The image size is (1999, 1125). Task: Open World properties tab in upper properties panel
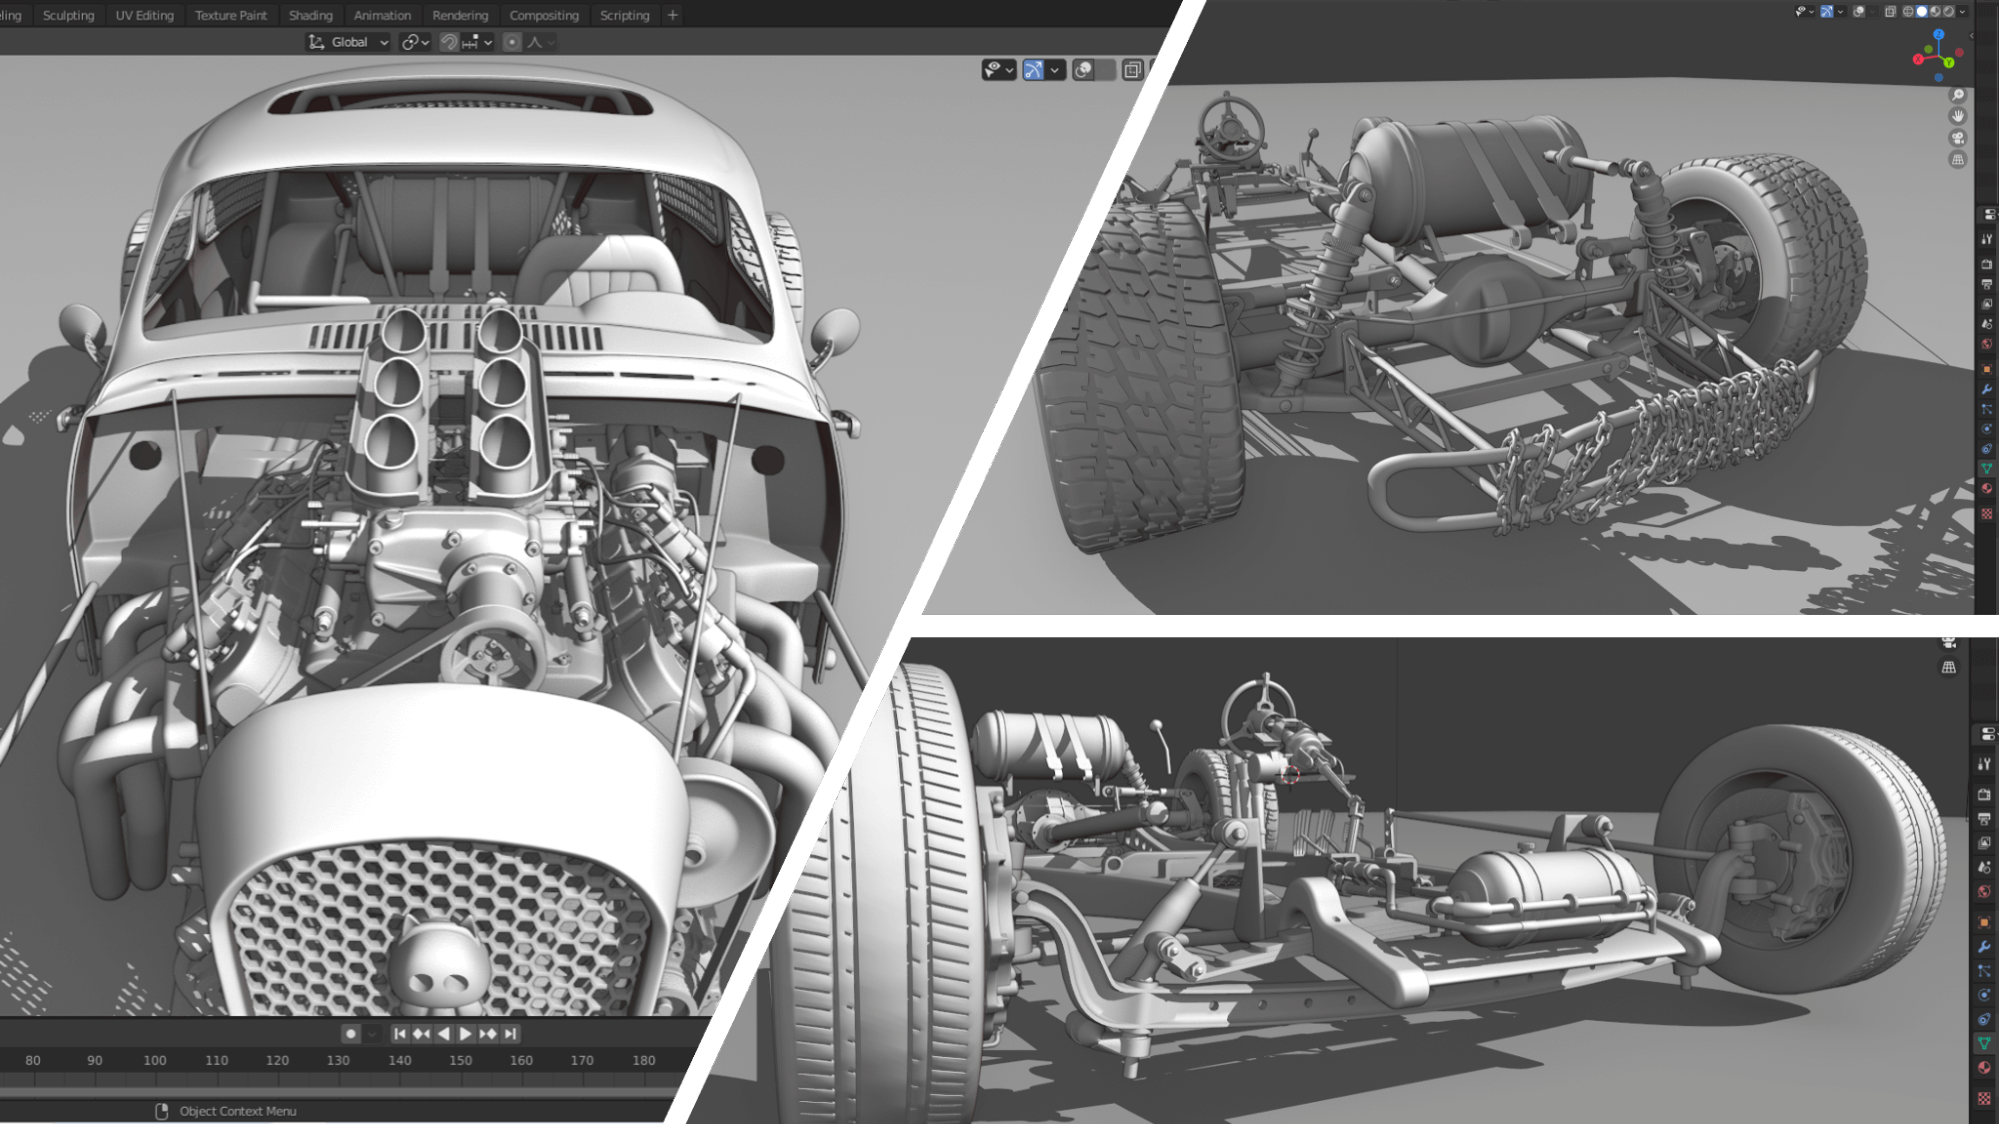pos(1986,344)
